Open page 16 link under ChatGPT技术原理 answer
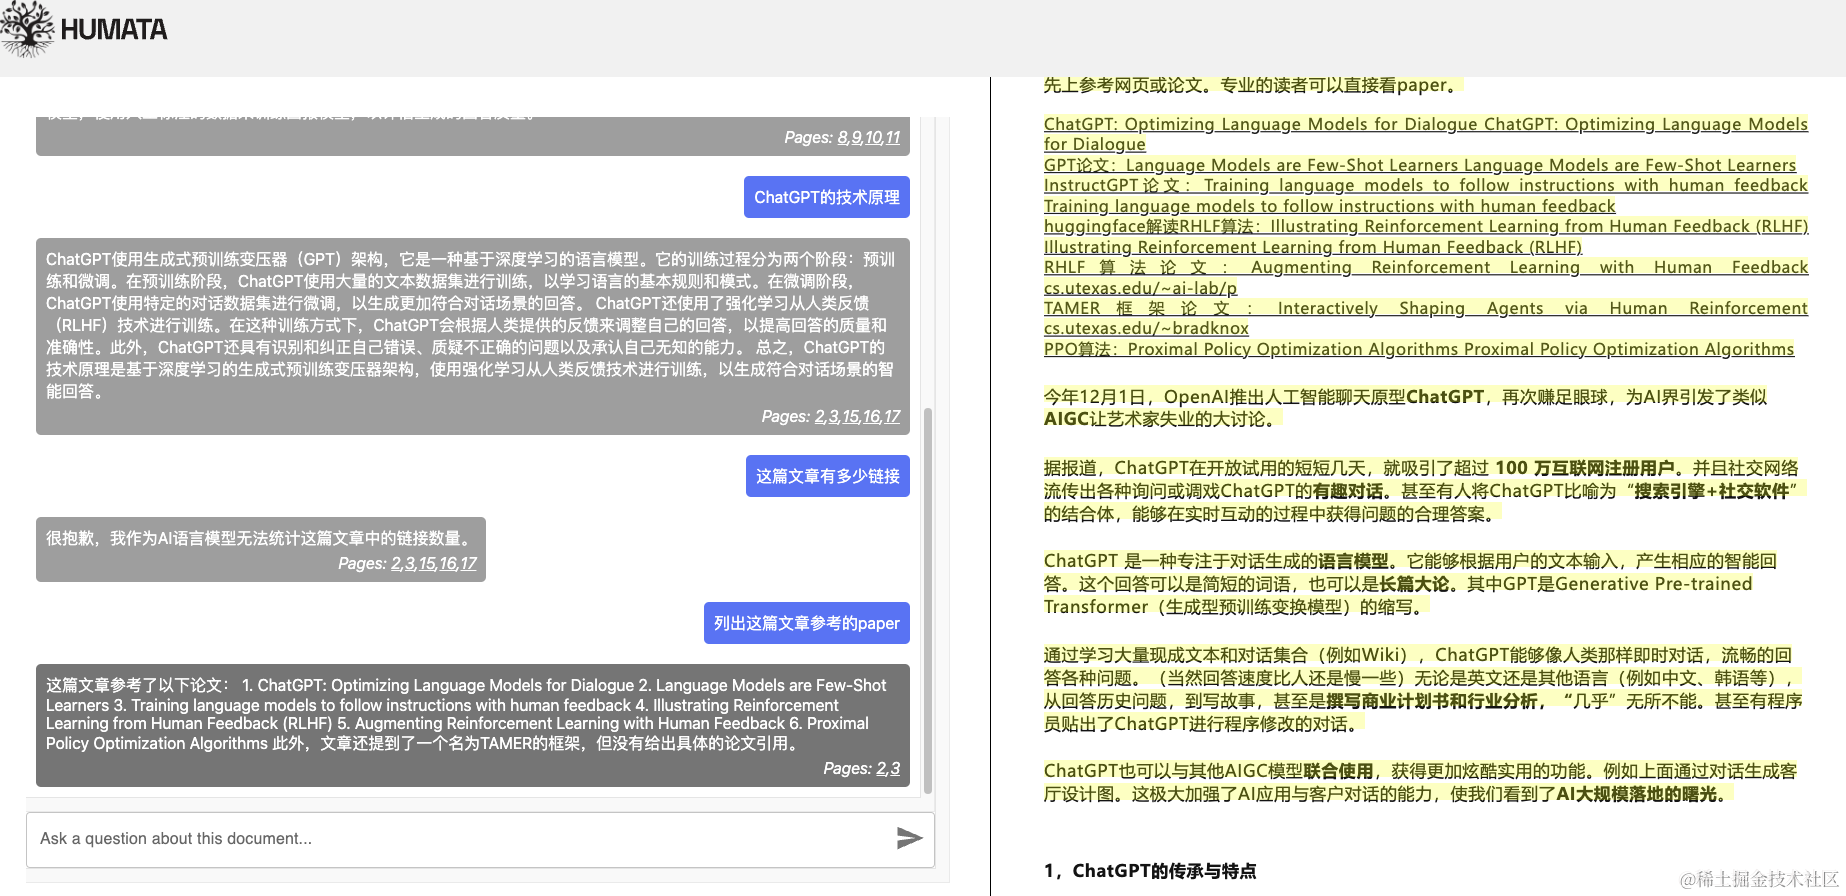The image size is (1846, 896). pos(871,416)
